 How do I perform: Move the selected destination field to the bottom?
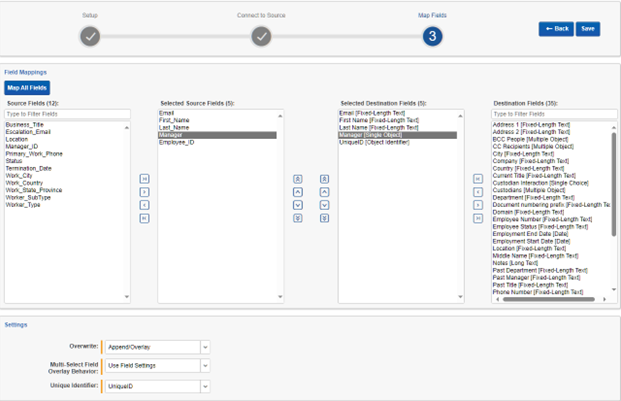click(324, 218)
